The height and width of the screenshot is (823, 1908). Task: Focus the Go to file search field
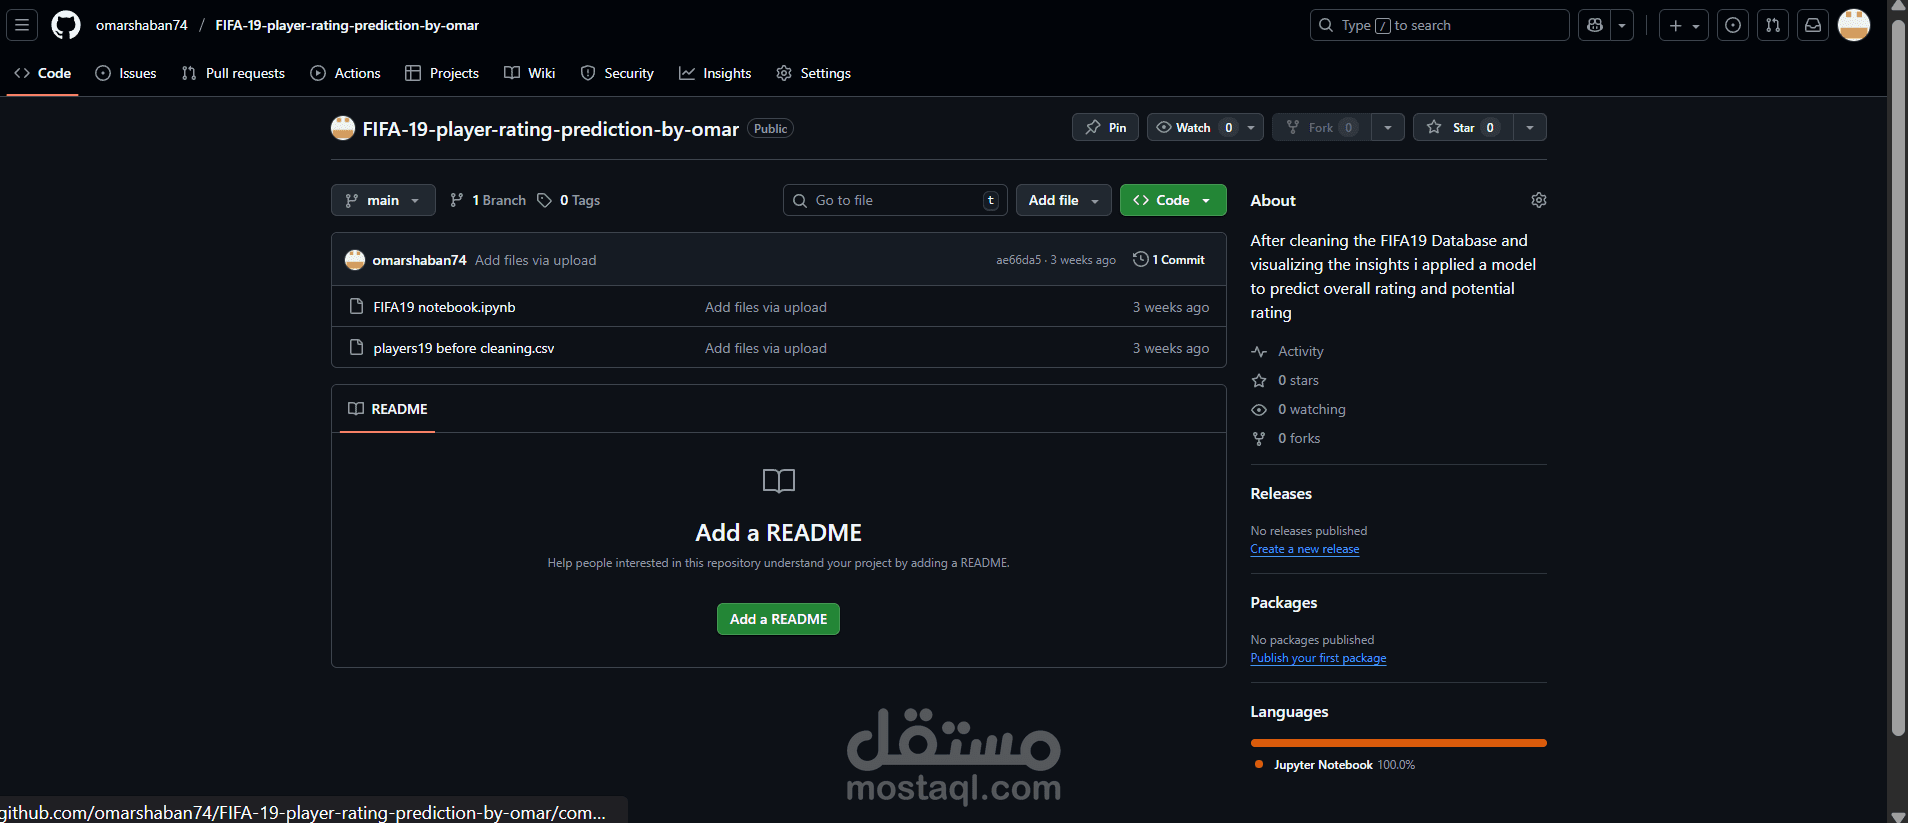pyautogui.click(x=895, y=200)
